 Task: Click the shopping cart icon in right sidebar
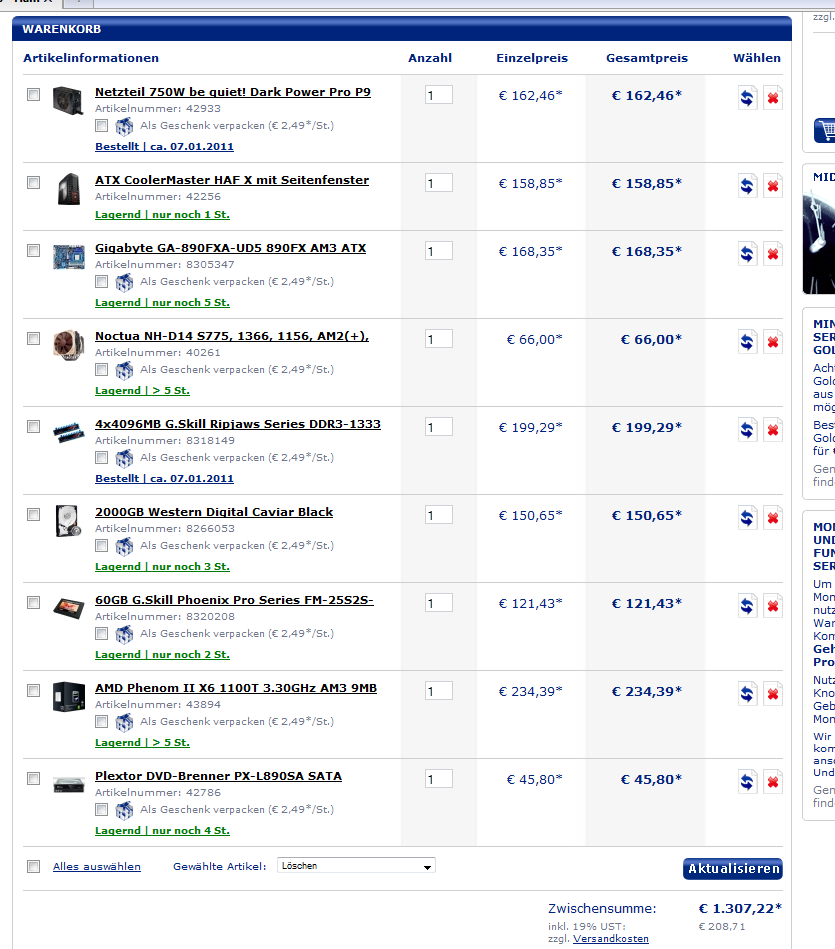(825, 130)
